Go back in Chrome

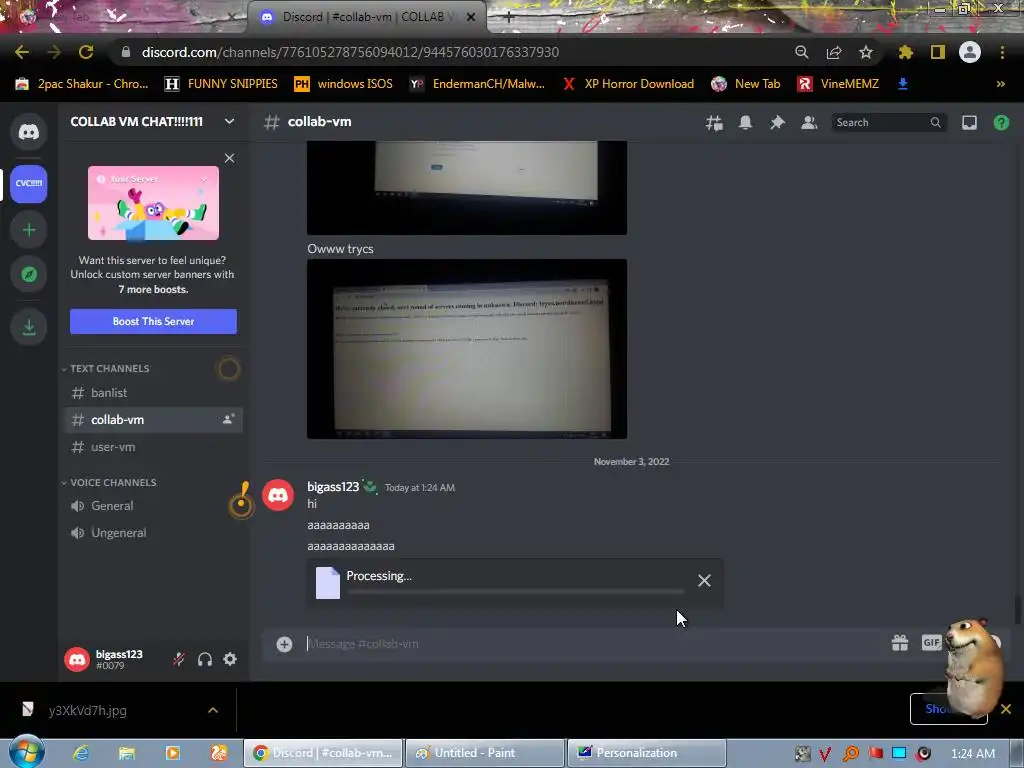[22, 52]
